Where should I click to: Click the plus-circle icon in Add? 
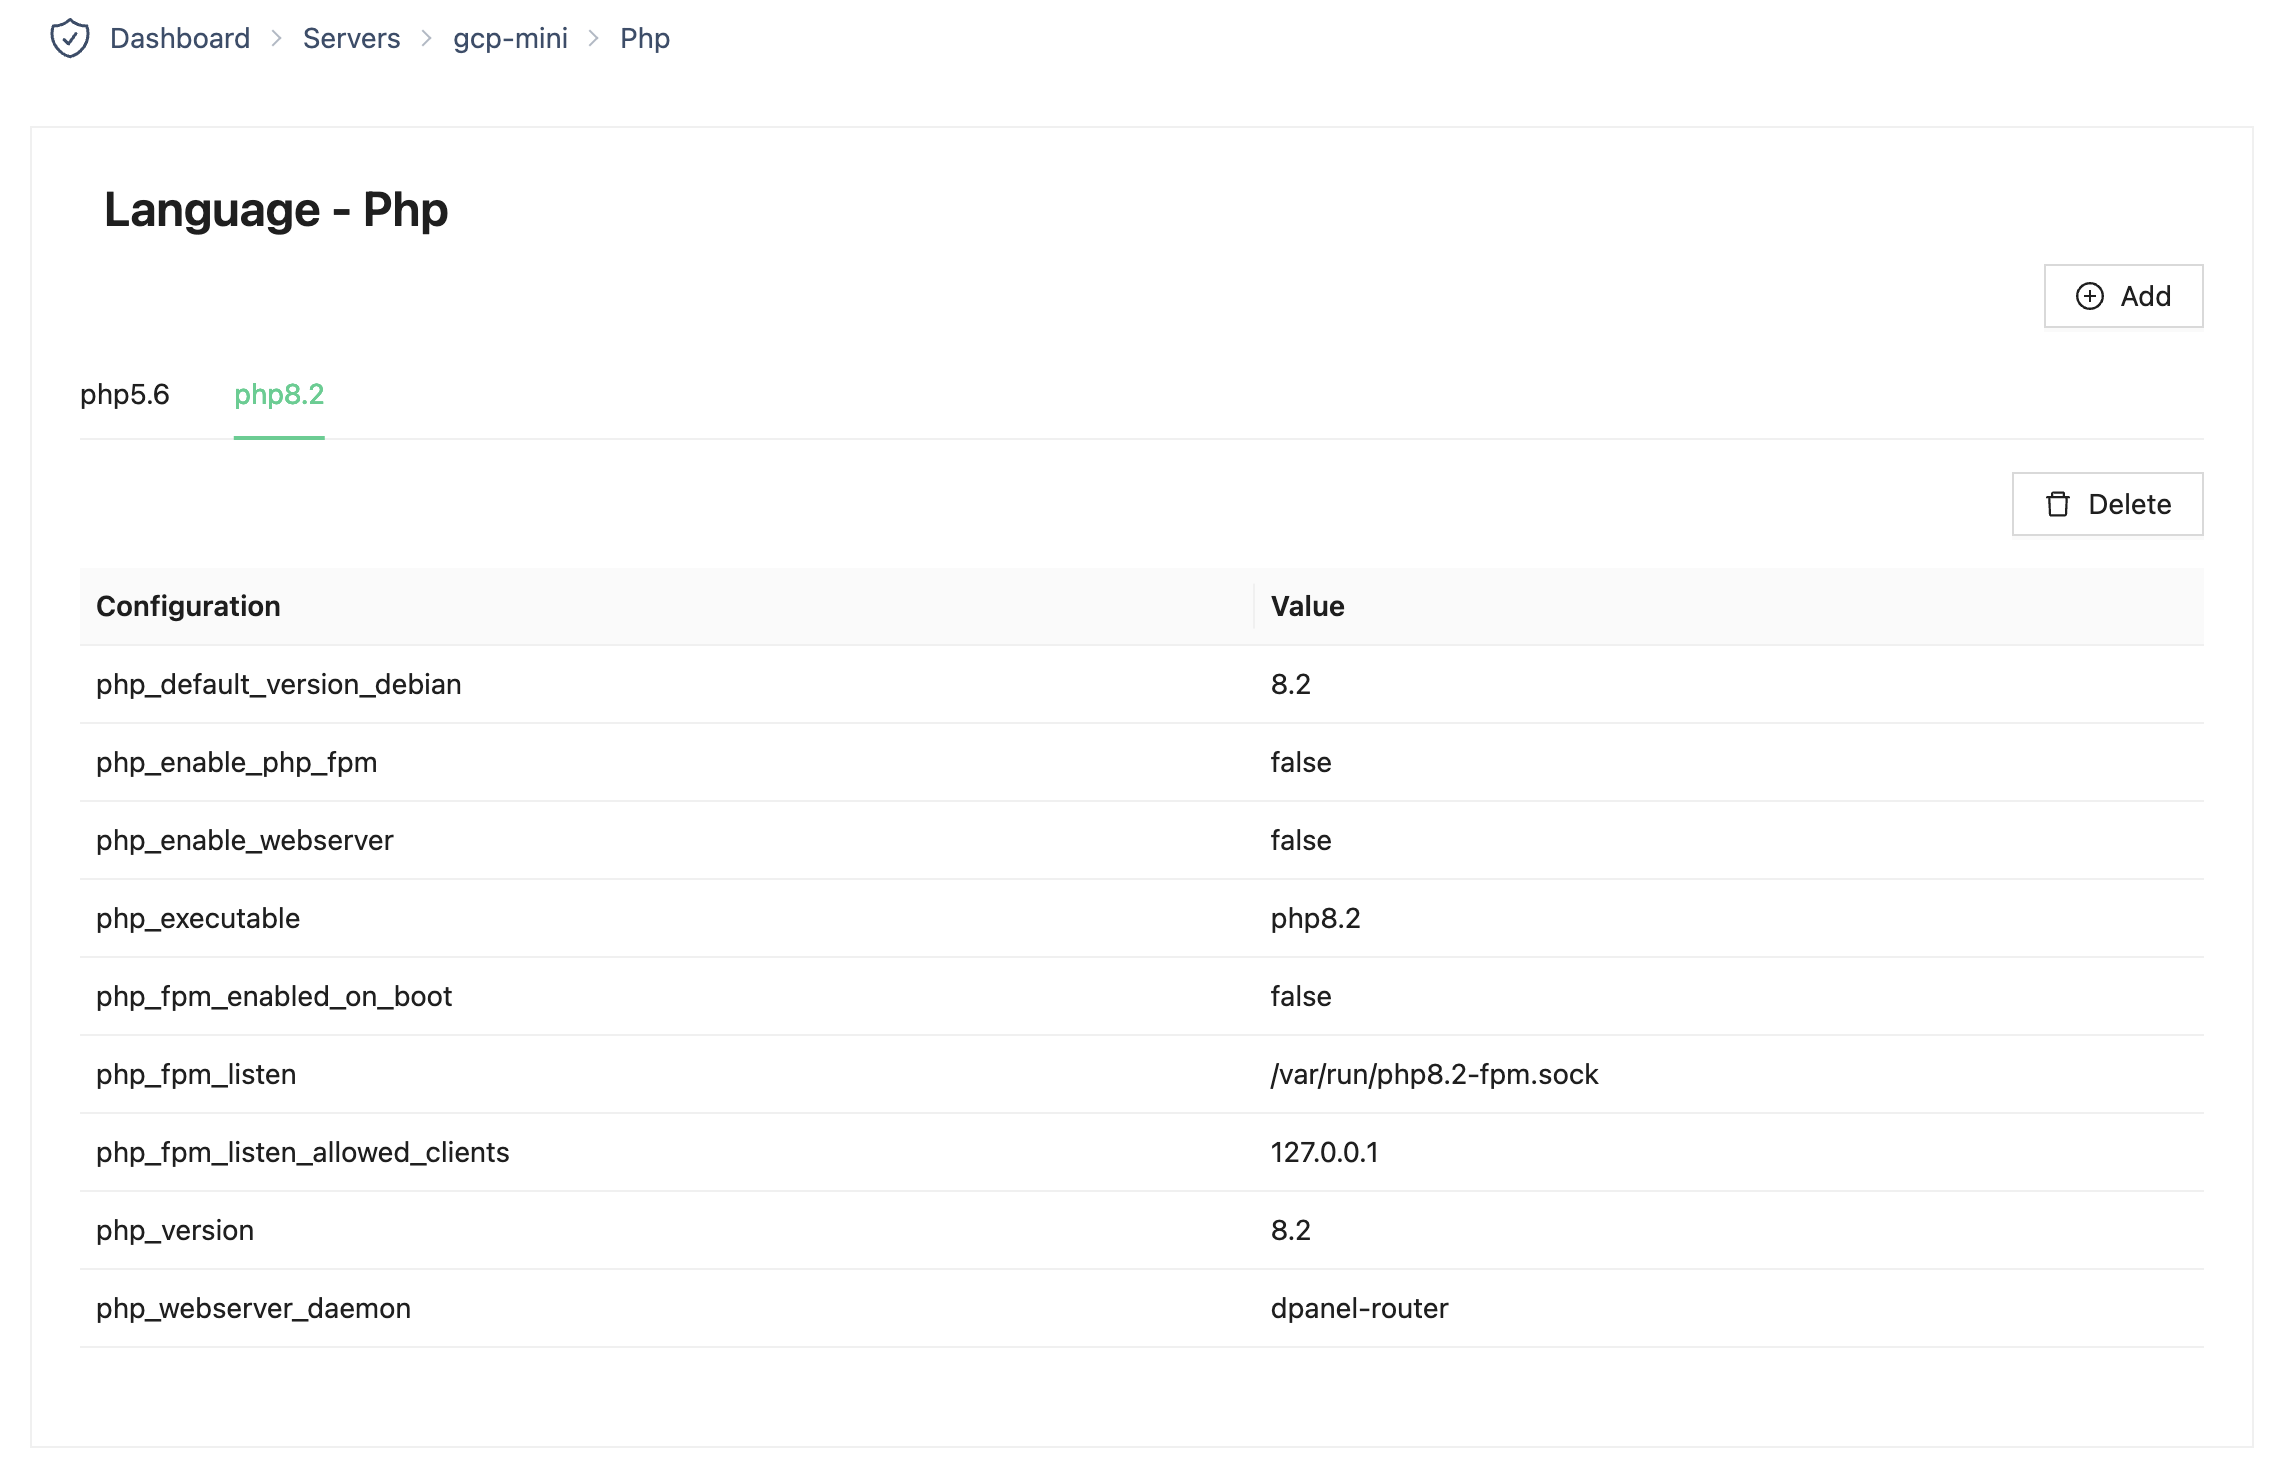point(2090,296)
